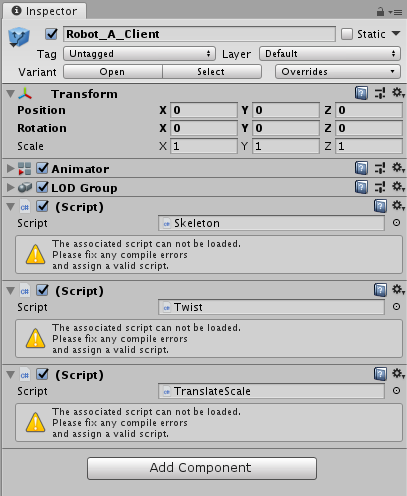The image size is (407, 496).
Task: Click the Rotation Y value field
Action: pyautogui.click(x=286, y=128)
